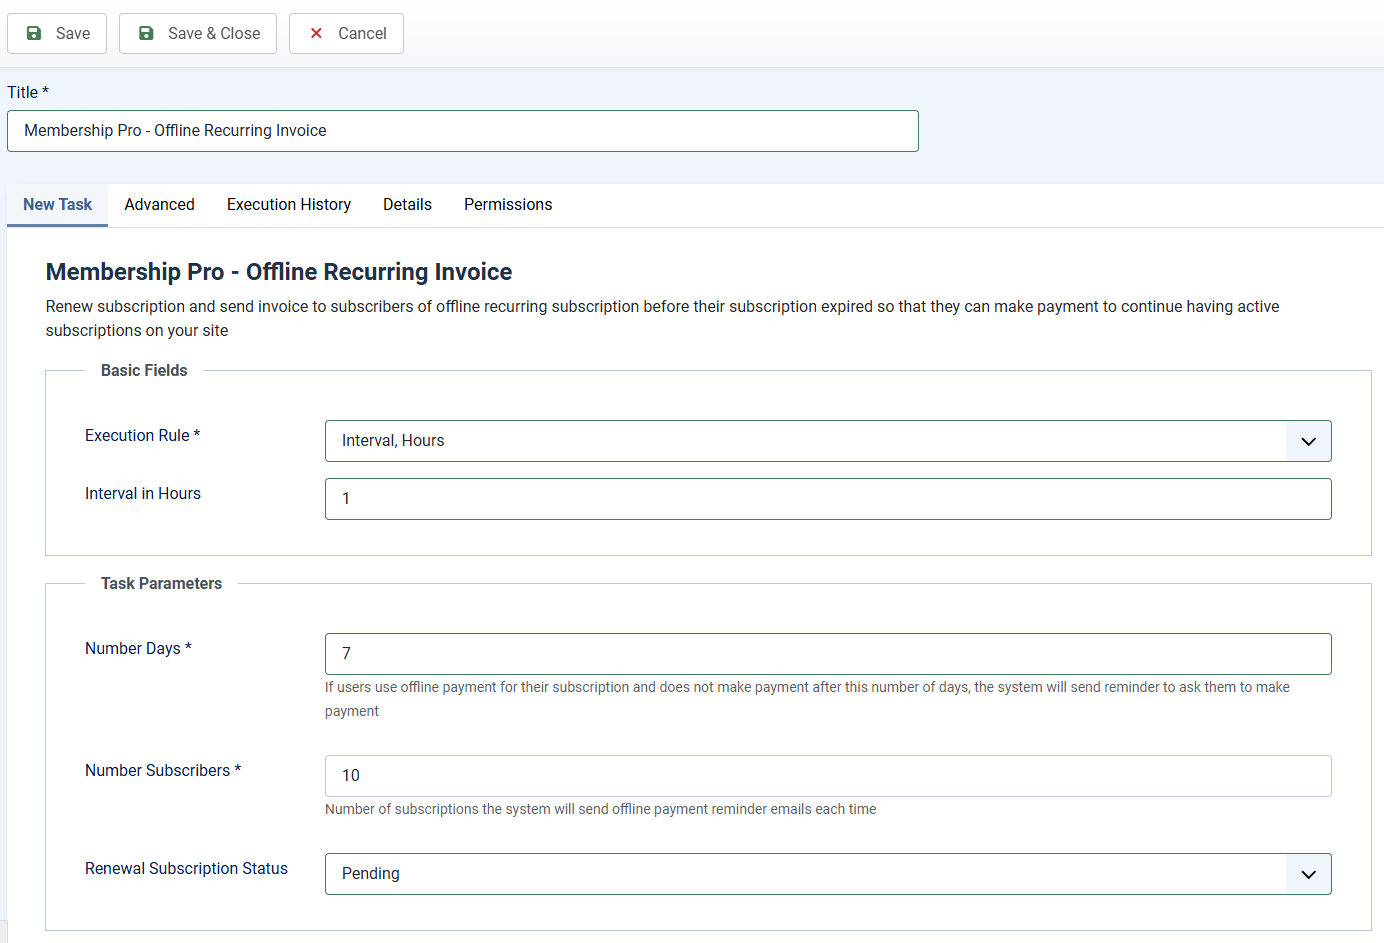This screenshot has width=1384, height=943.
Task: Open the Renewal Subscription Status 'Pending' dropdown
Action: click(828, 874)
